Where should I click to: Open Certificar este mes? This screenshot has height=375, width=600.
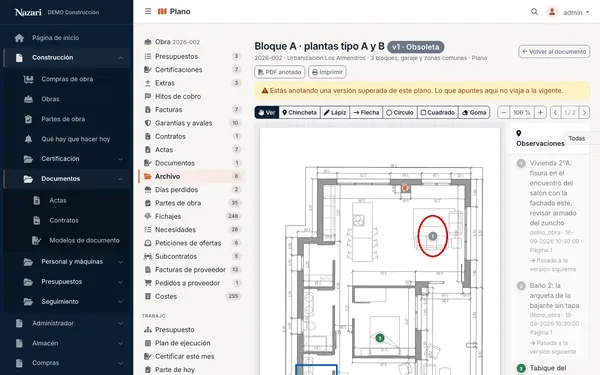pyautogui.click(x=191, y=356)
